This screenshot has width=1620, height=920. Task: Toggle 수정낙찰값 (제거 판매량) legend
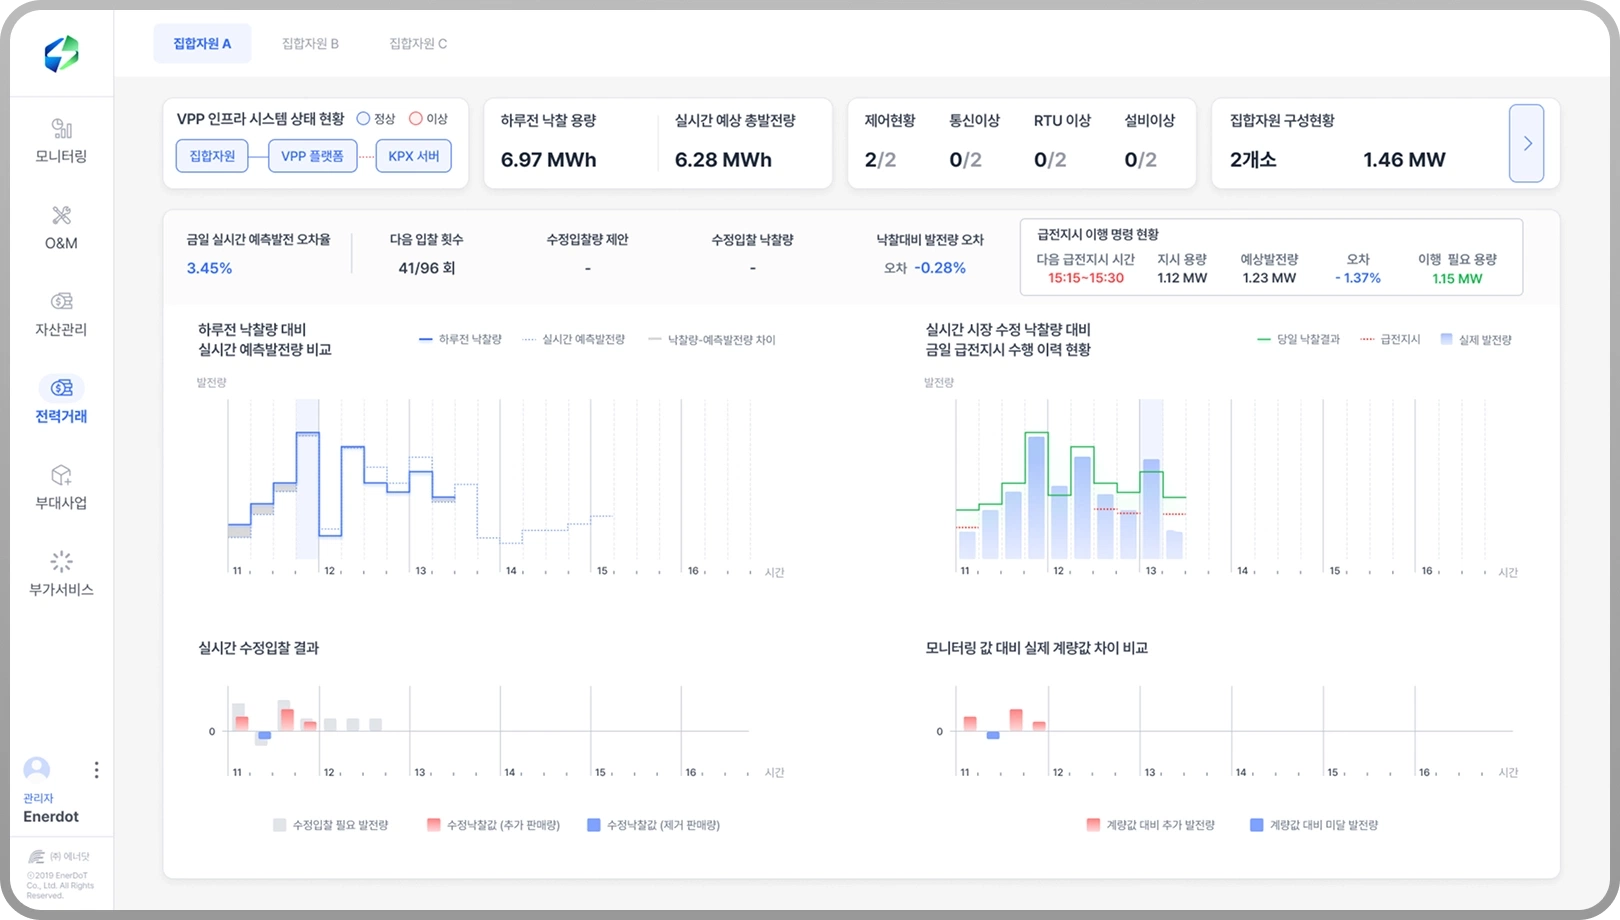(653, 825)
